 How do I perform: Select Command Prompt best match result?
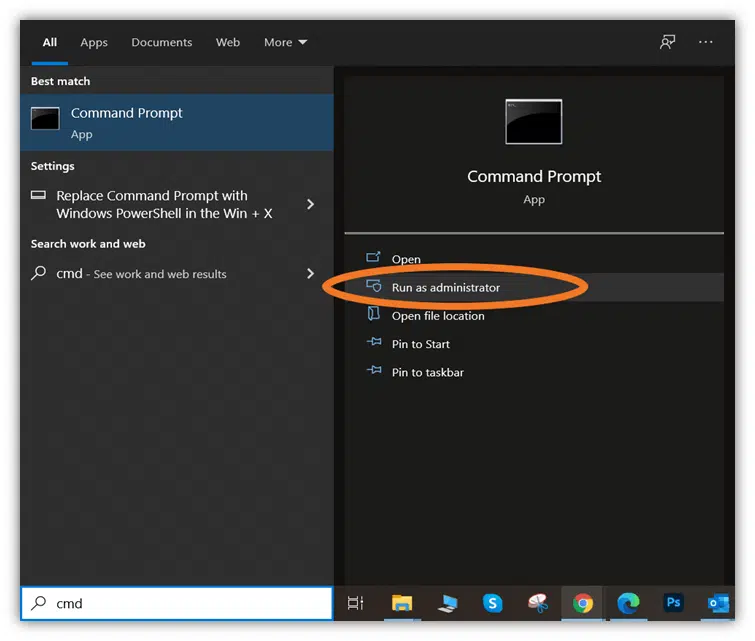(x=177, y=122)
